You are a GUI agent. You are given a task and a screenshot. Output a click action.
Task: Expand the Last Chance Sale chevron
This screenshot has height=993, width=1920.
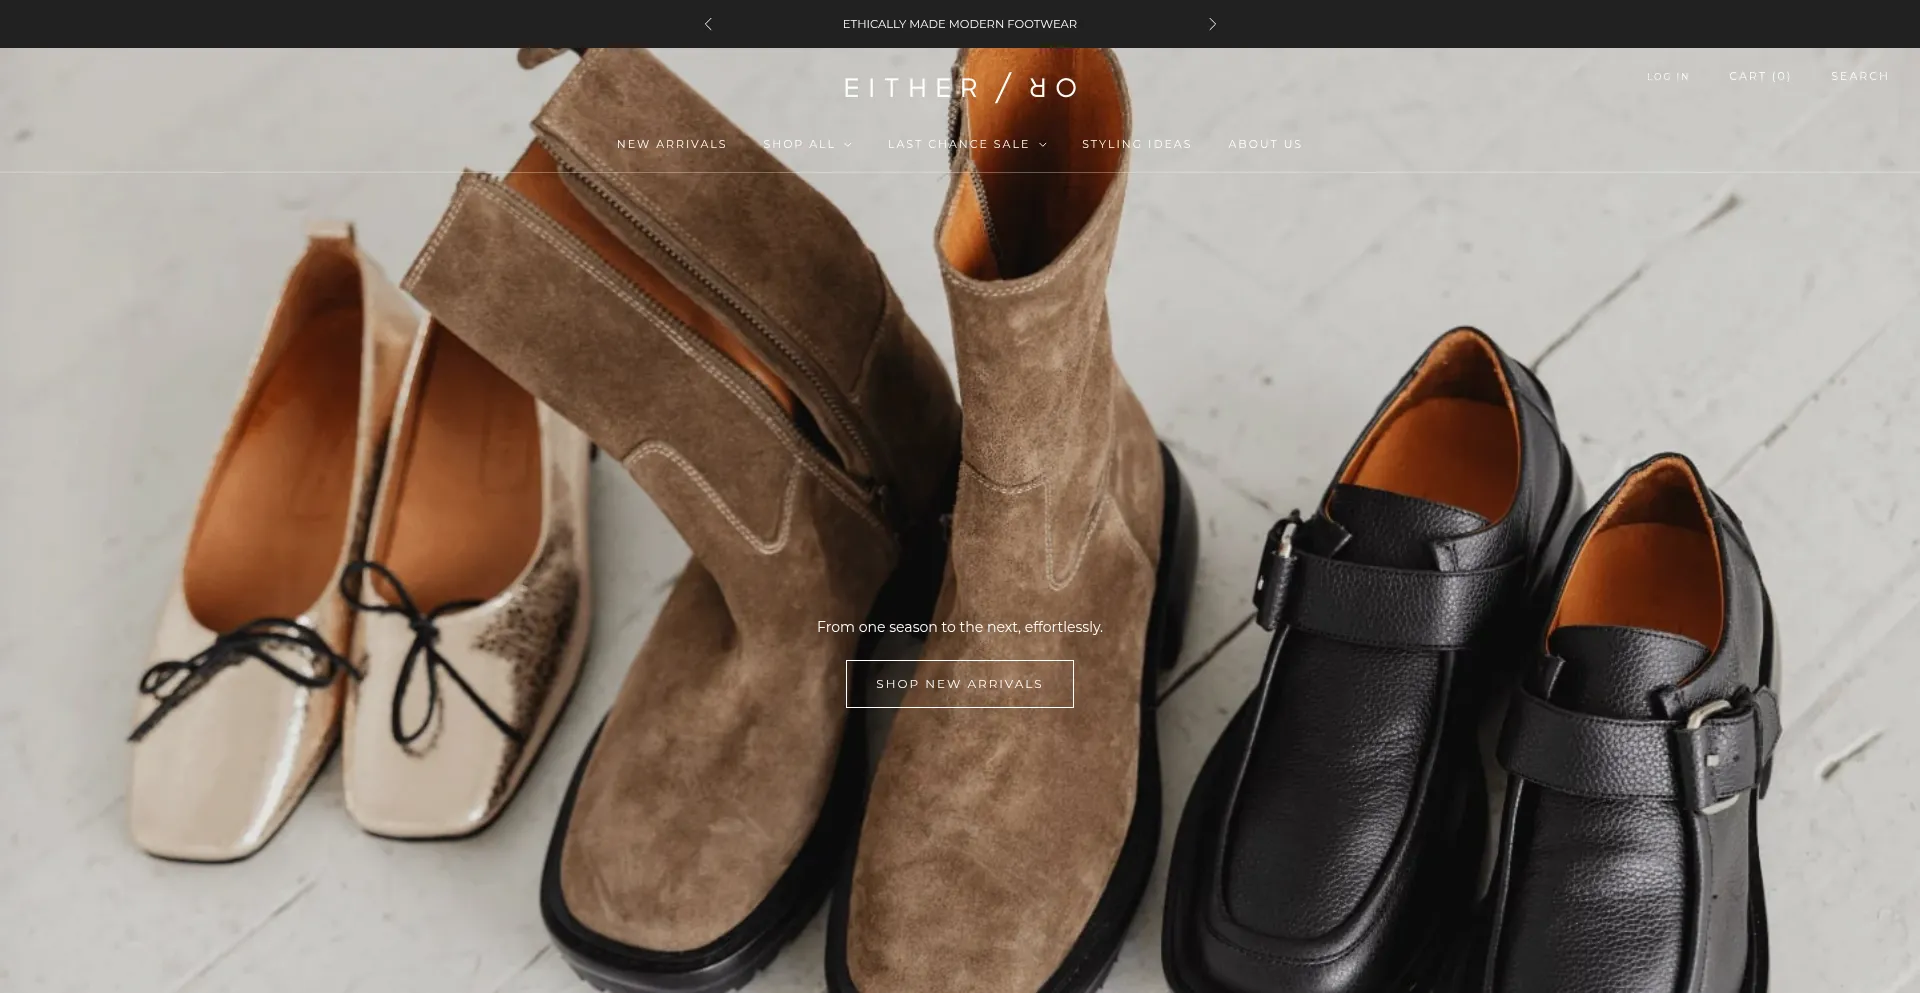(x=1043, y=145)
